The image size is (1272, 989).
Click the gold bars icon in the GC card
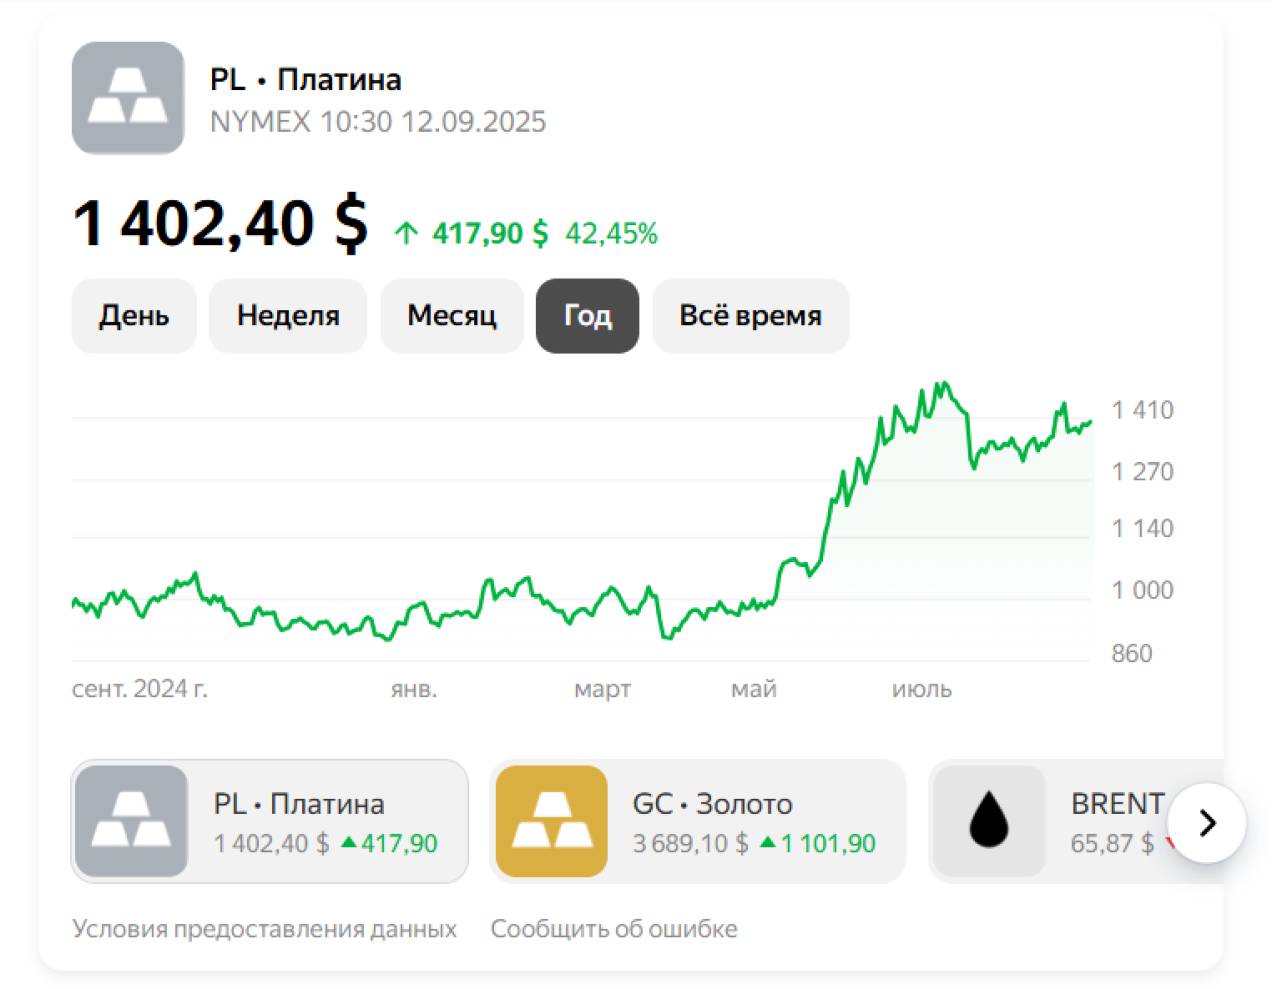(x=551, y=822)
